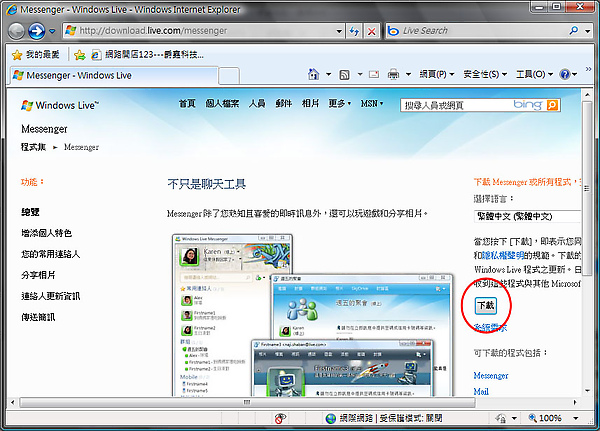Open the Print options dropdown arrow

click(408, 74)
